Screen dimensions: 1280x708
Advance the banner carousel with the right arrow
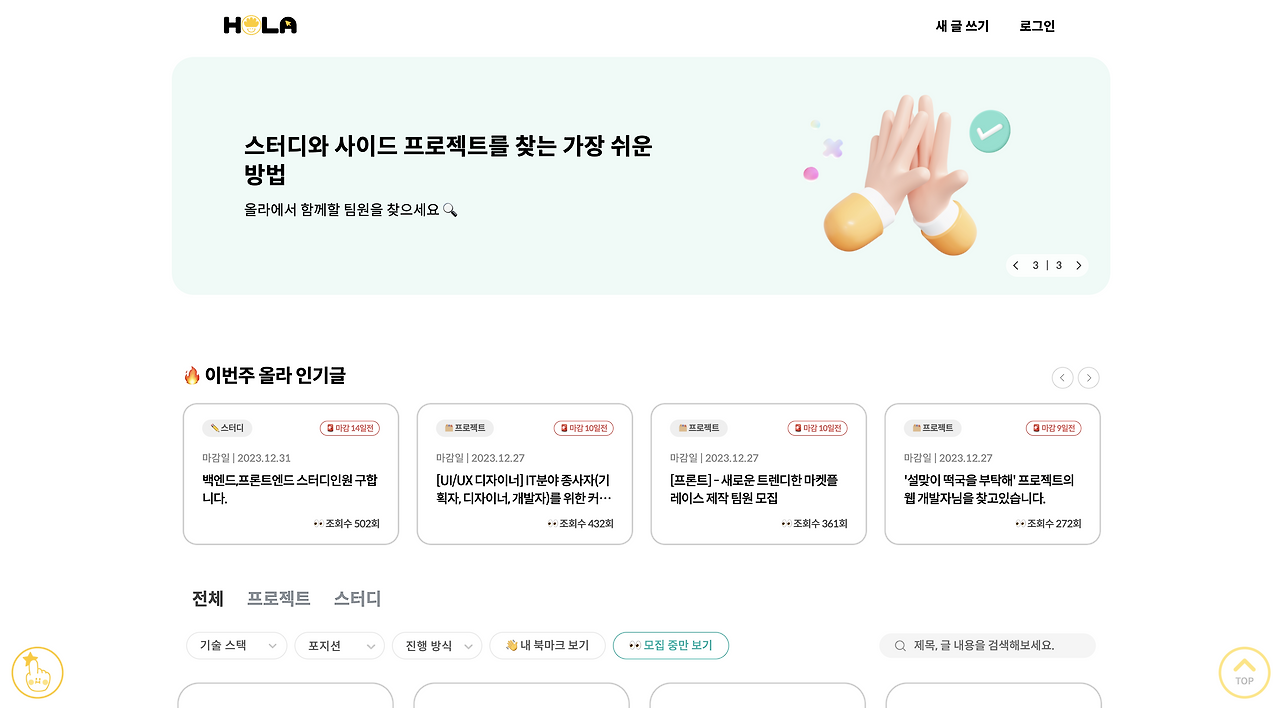pos(1078,265)
